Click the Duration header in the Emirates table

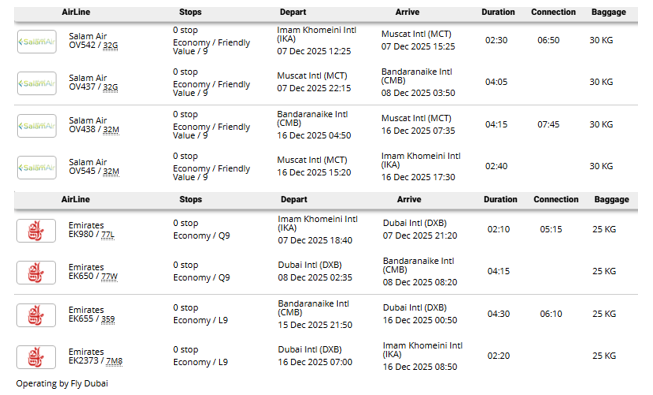click(500, 200)
